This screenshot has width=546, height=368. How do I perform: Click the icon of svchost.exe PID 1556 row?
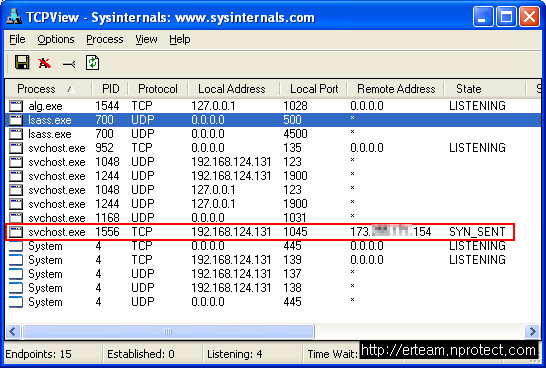pos(16,232)
